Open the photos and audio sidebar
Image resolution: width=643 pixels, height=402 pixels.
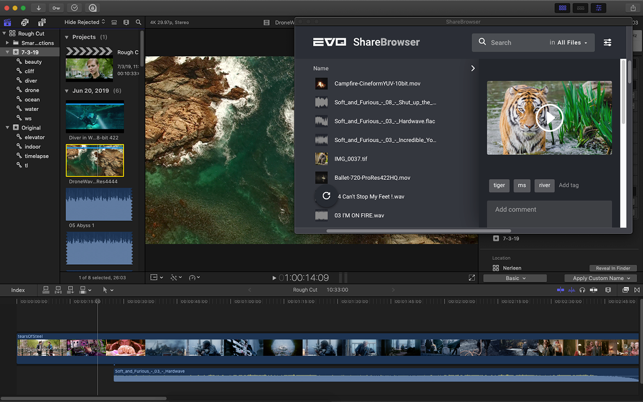(x=25, y=22)
